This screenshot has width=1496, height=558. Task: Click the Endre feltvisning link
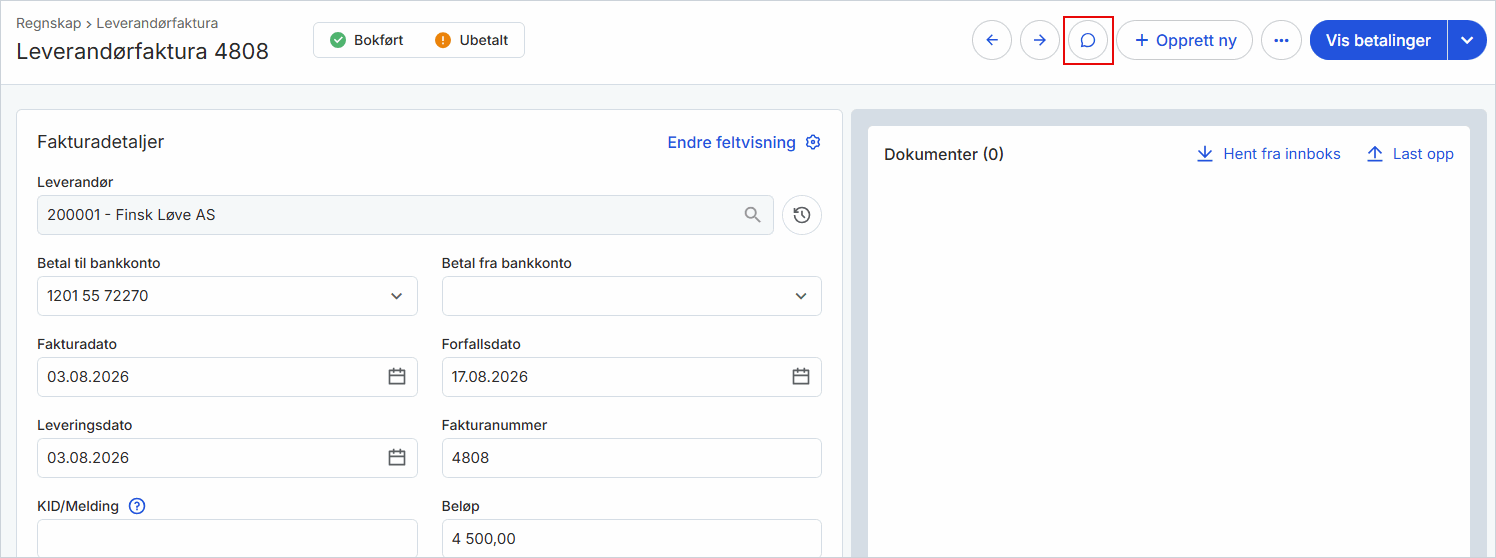point(732,142)
